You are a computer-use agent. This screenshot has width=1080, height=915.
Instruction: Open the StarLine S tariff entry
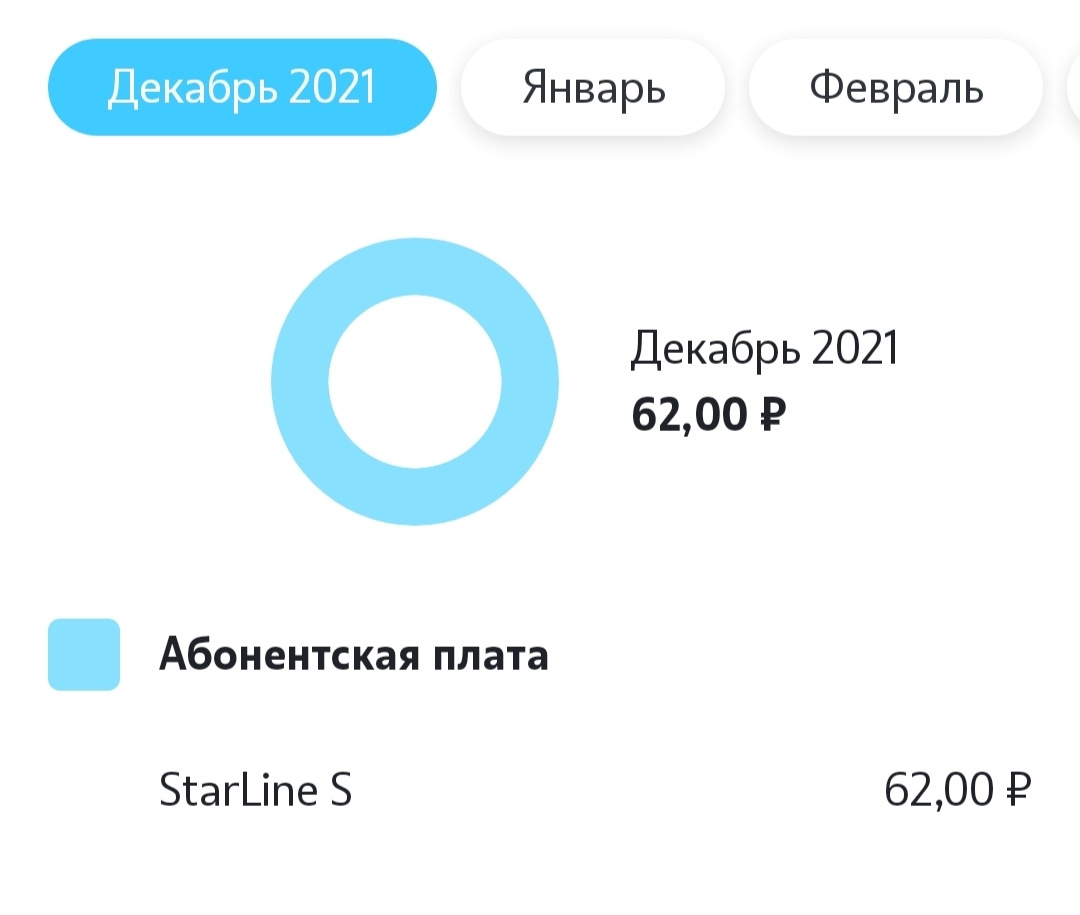[x=256, y=792]
